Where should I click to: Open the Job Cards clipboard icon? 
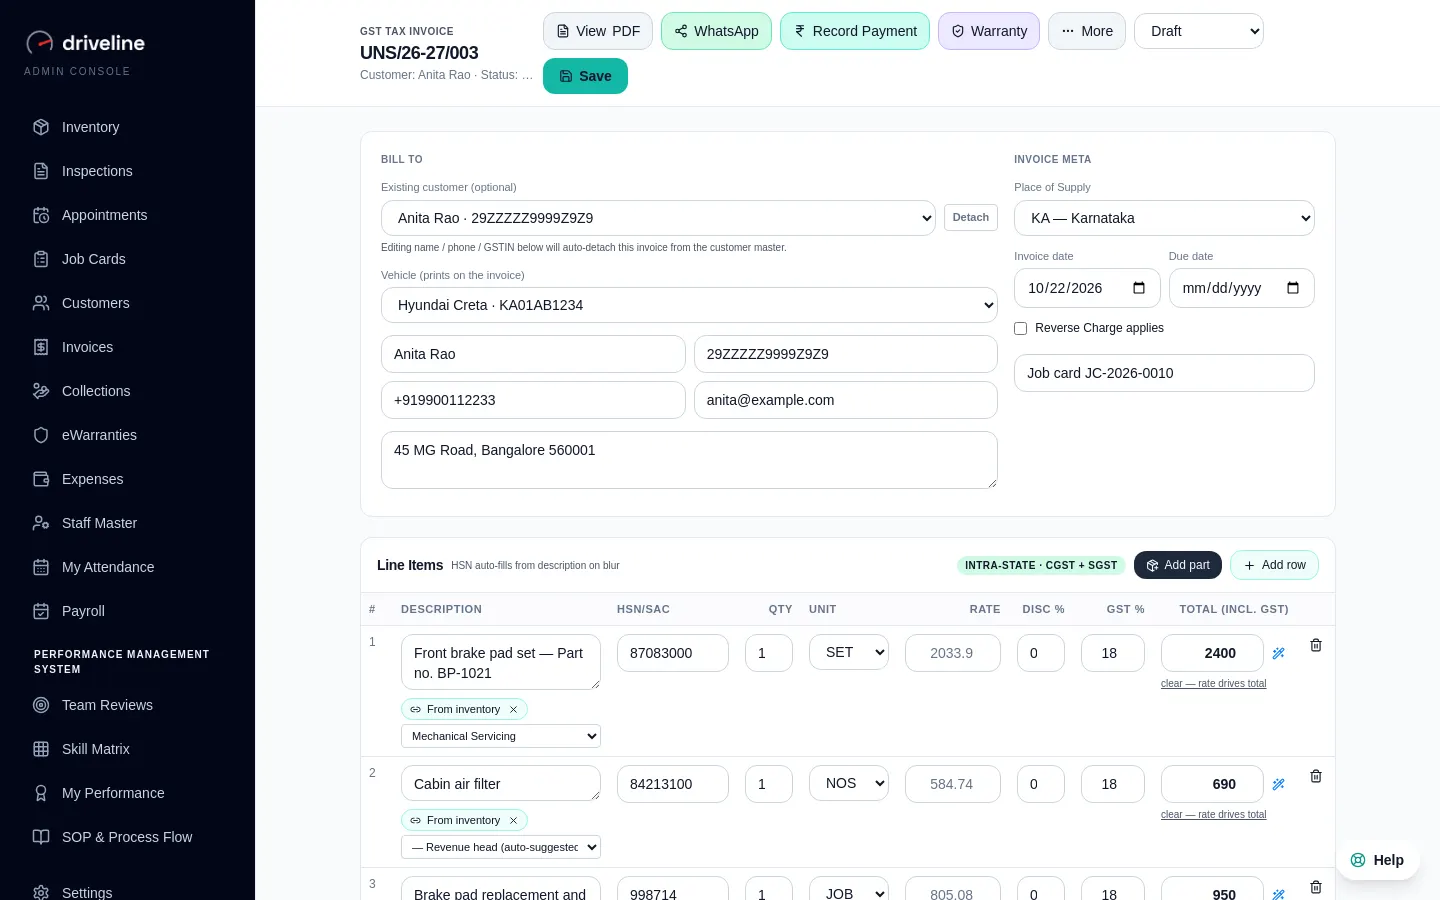click(x=41, y=259)
